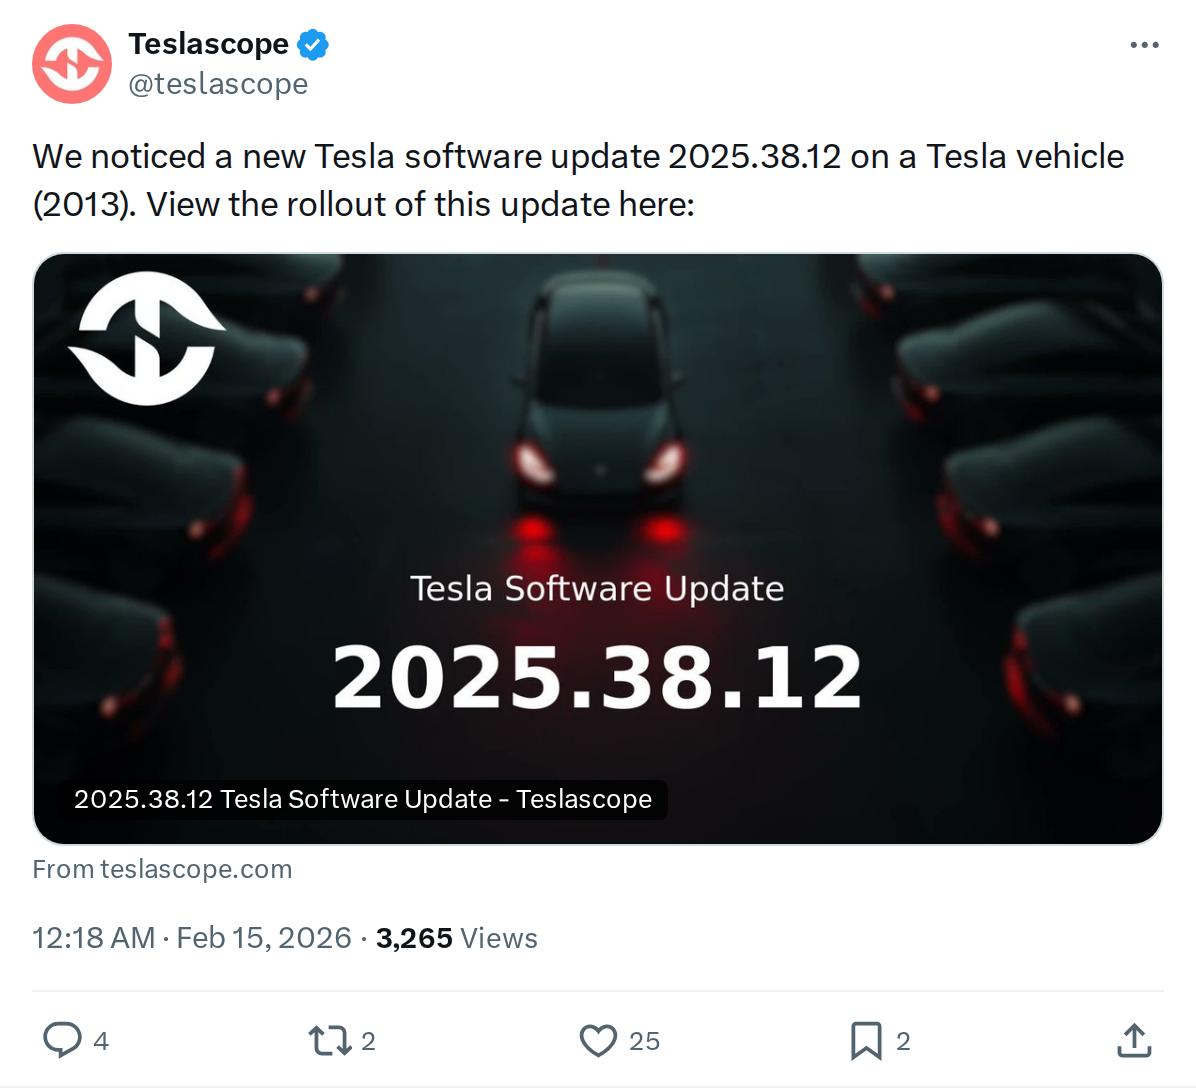Follow the From teslascope.com link
This screenshot has height=1088, width=1196.
(162, 869)
